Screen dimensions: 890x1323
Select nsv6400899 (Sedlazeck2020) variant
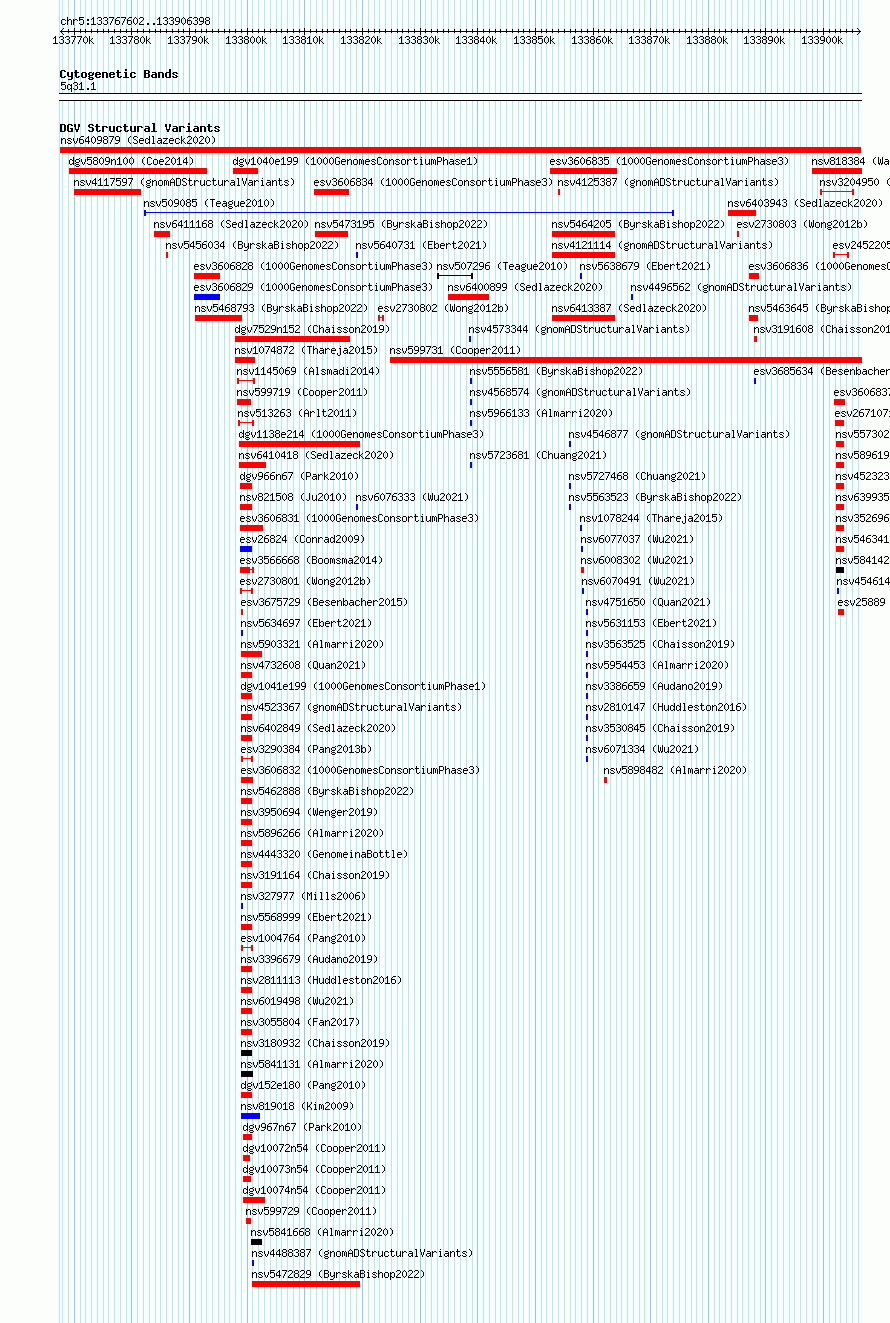pyautogui.click(x=525, y=287)
